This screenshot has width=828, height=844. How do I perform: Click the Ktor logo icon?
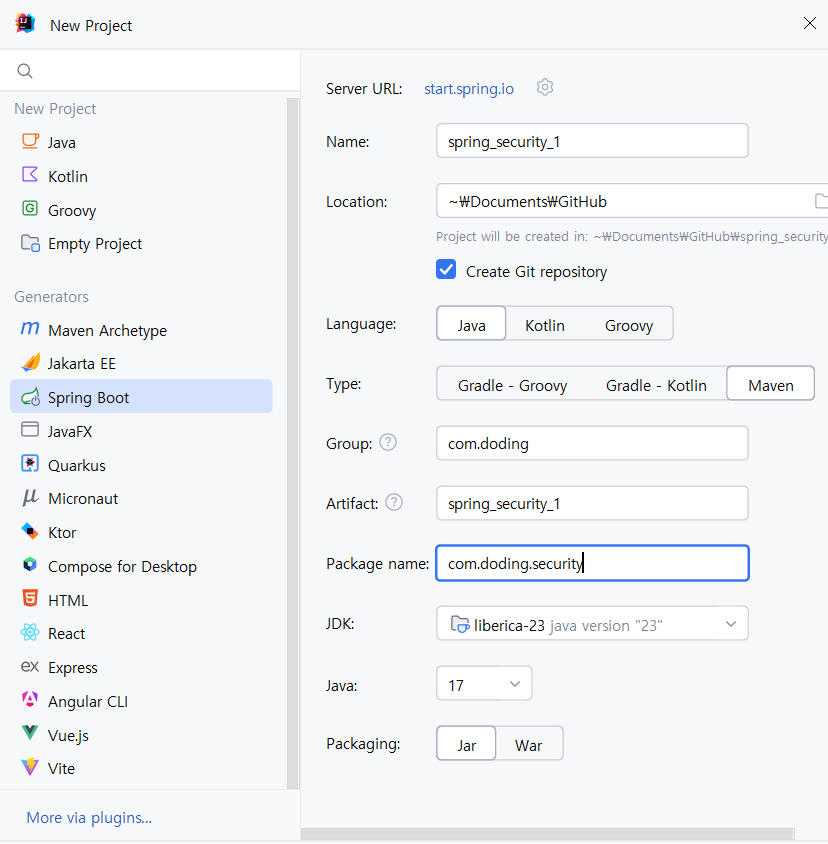coord(30,531)
